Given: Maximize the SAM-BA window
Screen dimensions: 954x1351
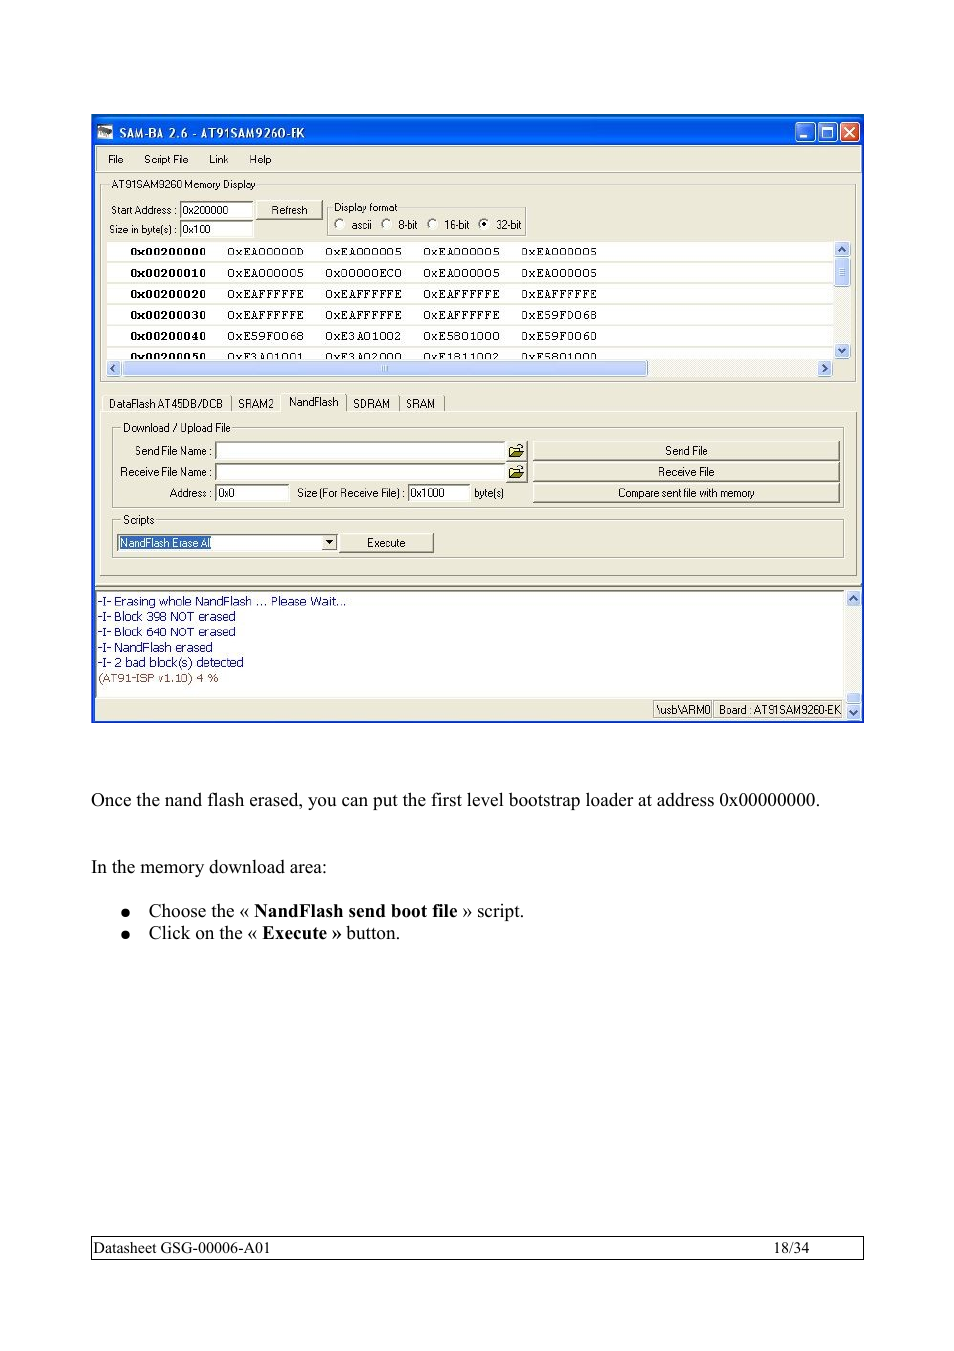Looking at the screenshot, I should [827, 132].
